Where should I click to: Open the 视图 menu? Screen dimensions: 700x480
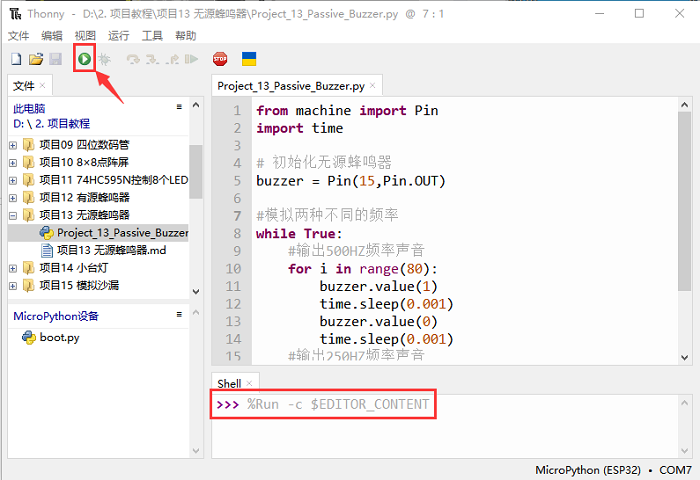[85, 35]
